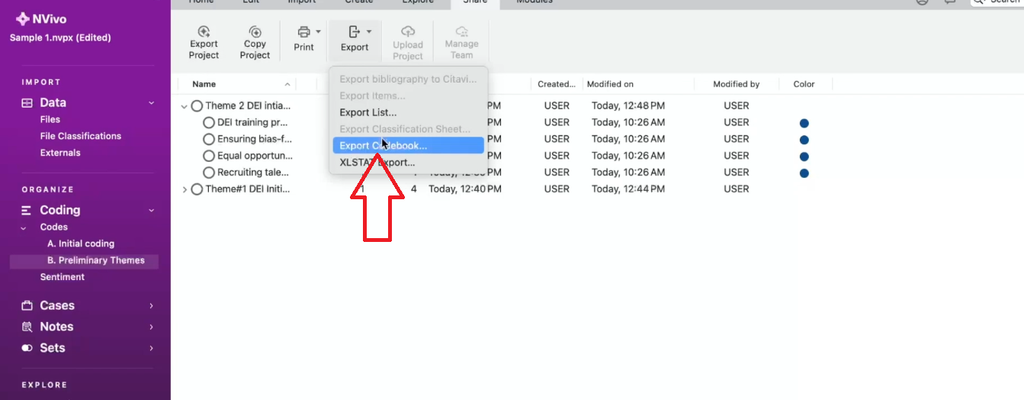
Task: Click the NVivo logo in the sidebar
Action: pyautogui.click(x=23, y=19)
